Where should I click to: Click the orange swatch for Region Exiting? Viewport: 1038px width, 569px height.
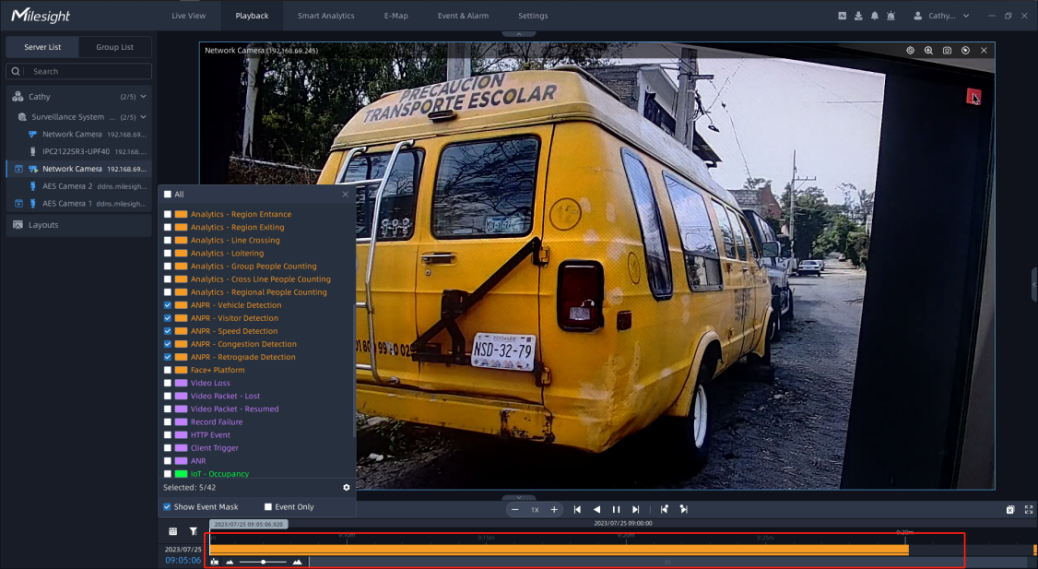(x=181, y=228)
